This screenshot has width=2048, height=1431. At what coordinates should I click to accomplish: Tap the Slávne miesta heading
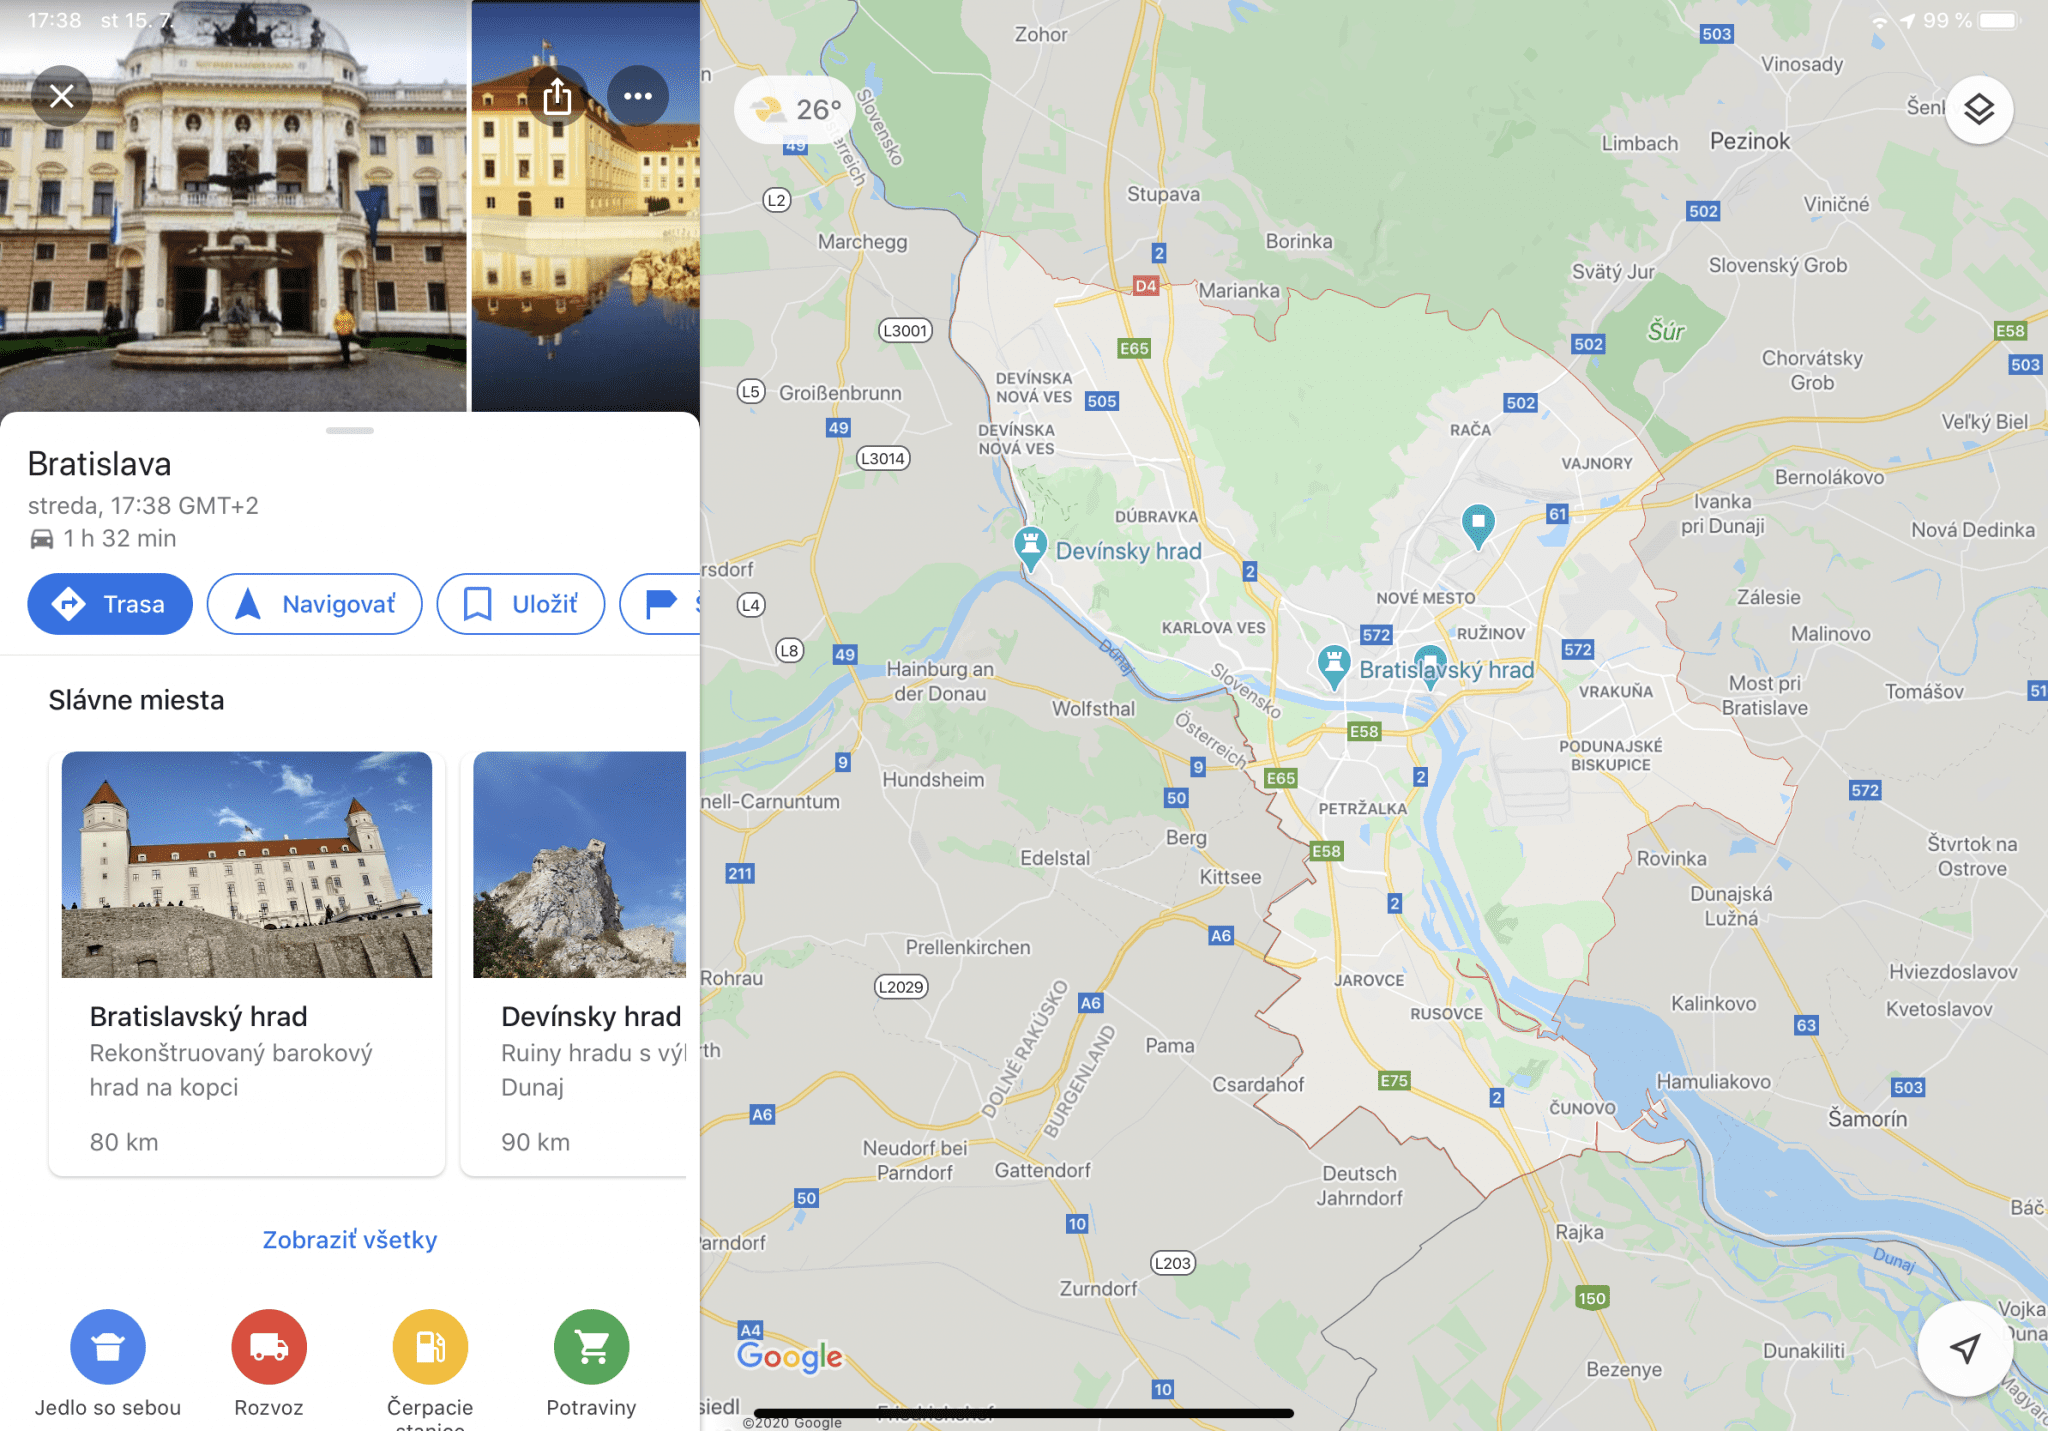tap(136, 700)
